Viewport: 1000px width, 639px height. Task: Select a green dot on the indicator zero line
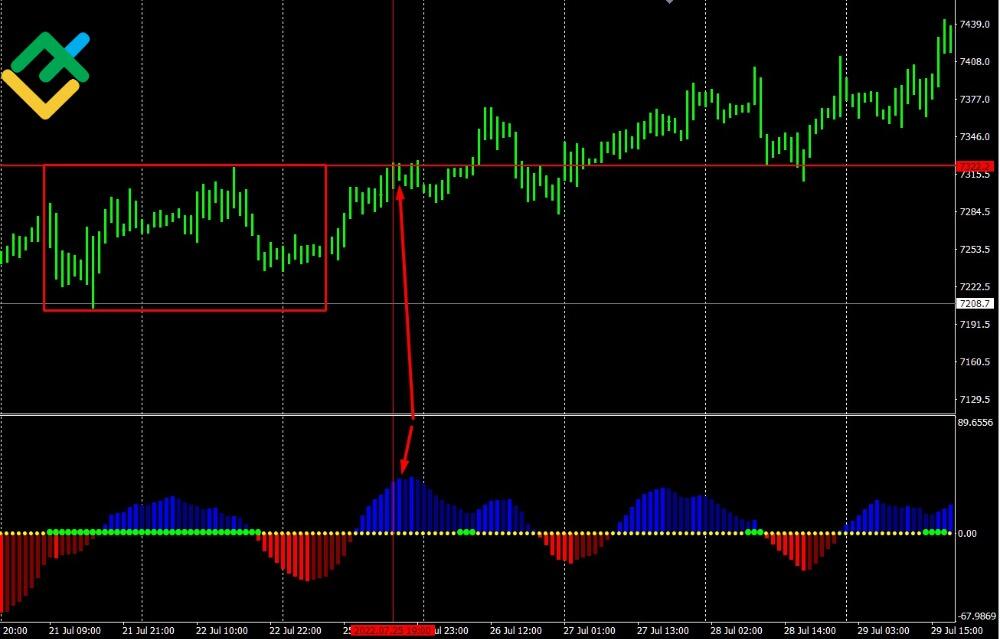[x=140, y=531]
